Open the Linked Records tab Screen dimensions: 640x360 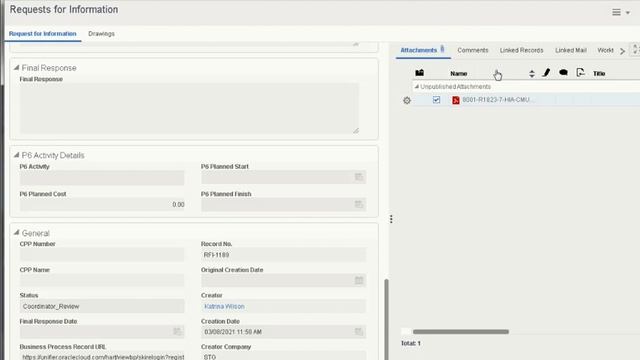click(x=521, y=50)
